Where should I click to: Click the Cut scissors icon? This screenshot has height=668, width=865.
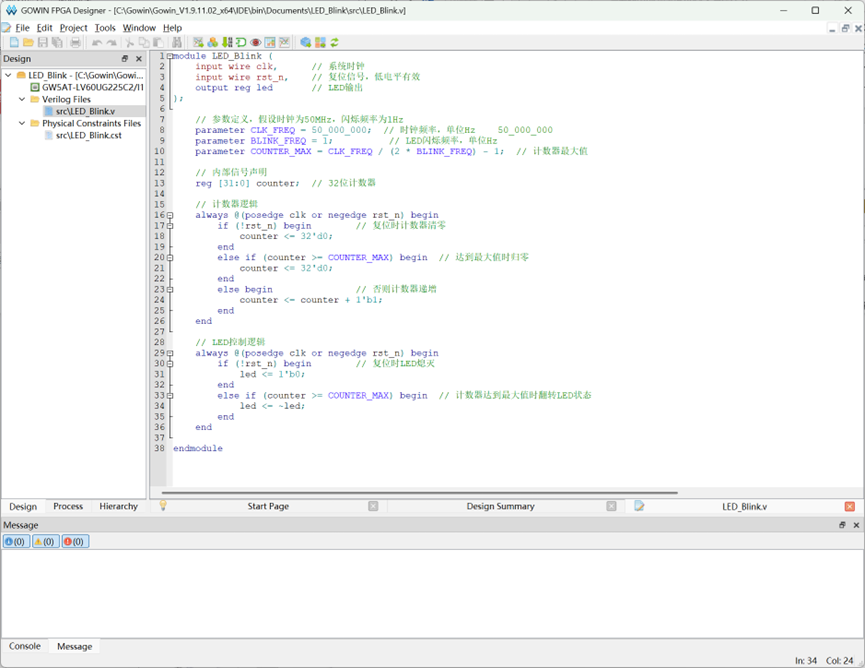[x=130, y=42]
